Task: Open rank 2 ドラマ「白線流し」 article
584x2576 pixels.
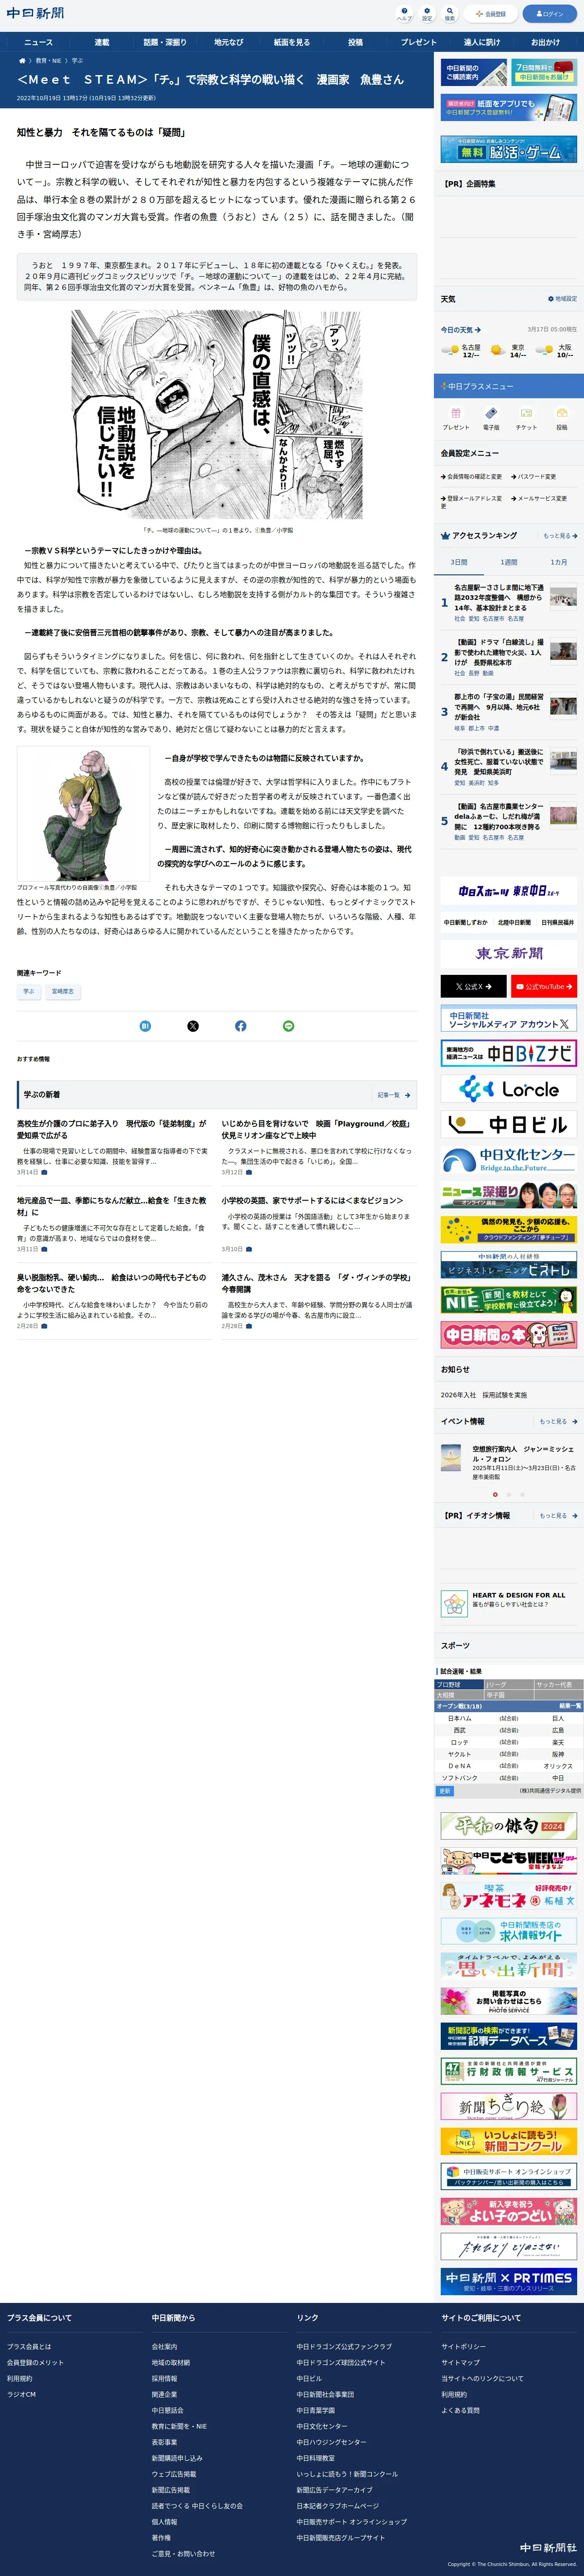Action: coord(499,652)
